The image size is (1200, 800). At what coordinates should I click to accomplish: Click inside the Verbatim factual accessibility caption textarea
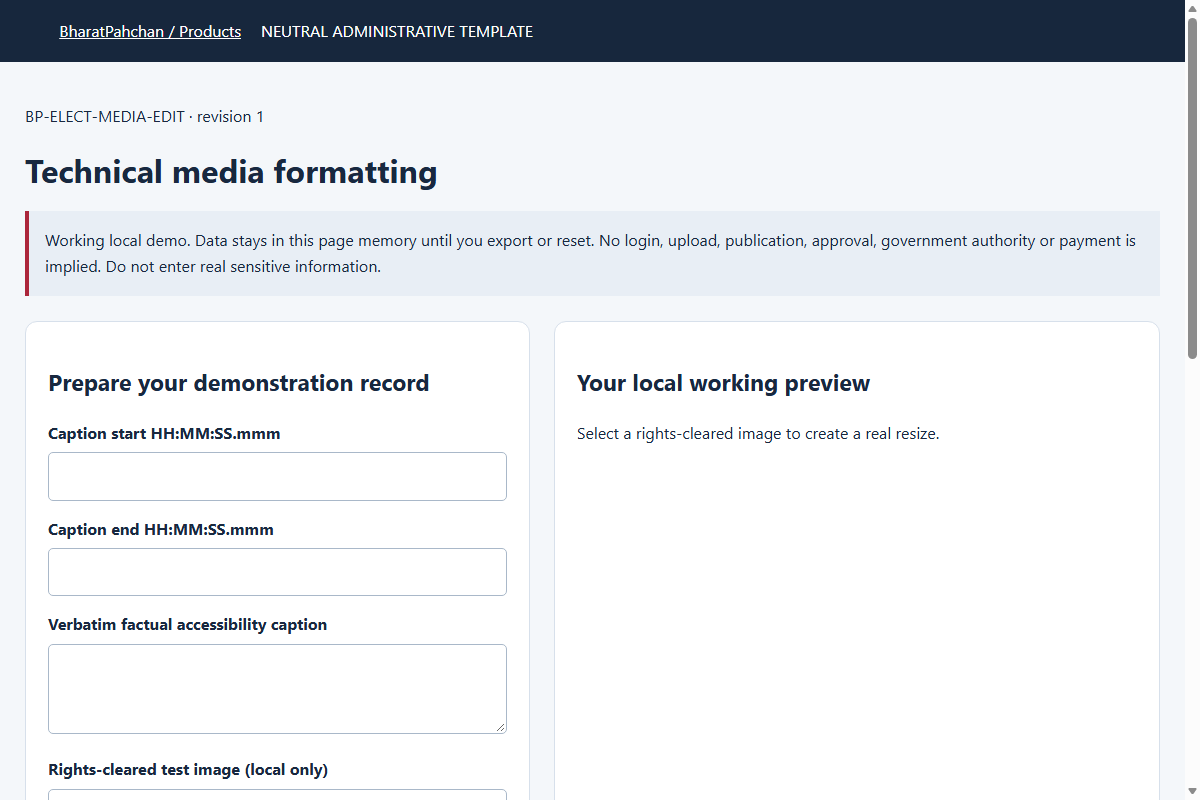click(x=277, y=689)
